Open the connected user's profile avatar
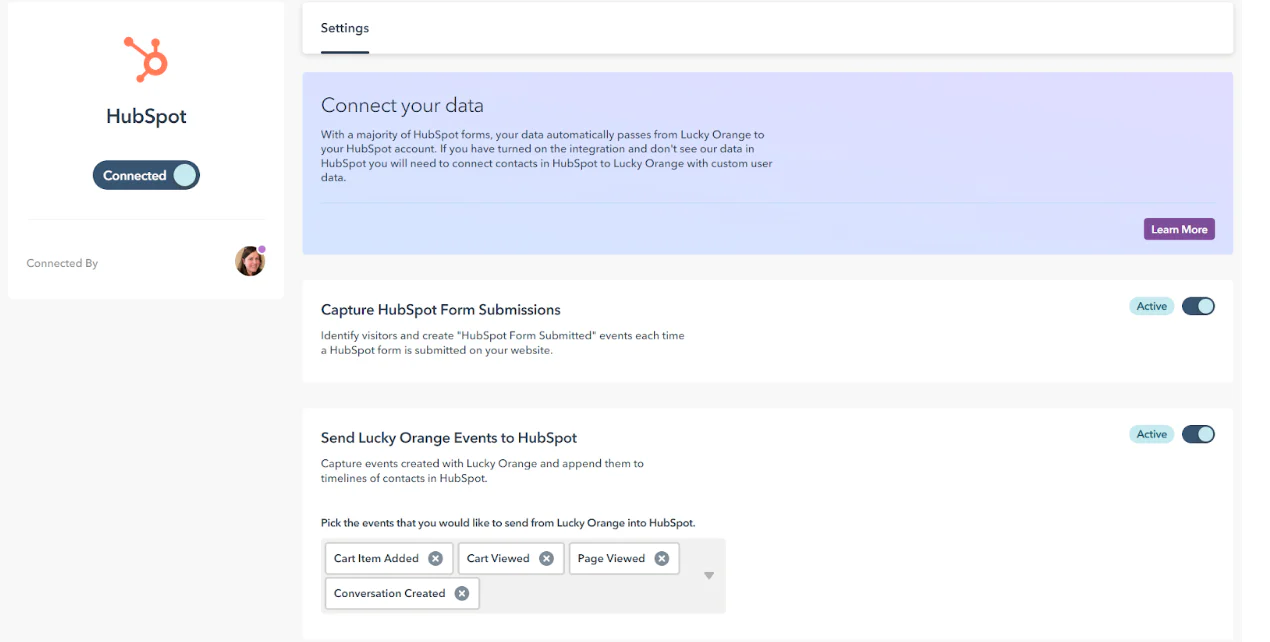Screen dimensions: 1270x642 (250, 261)
